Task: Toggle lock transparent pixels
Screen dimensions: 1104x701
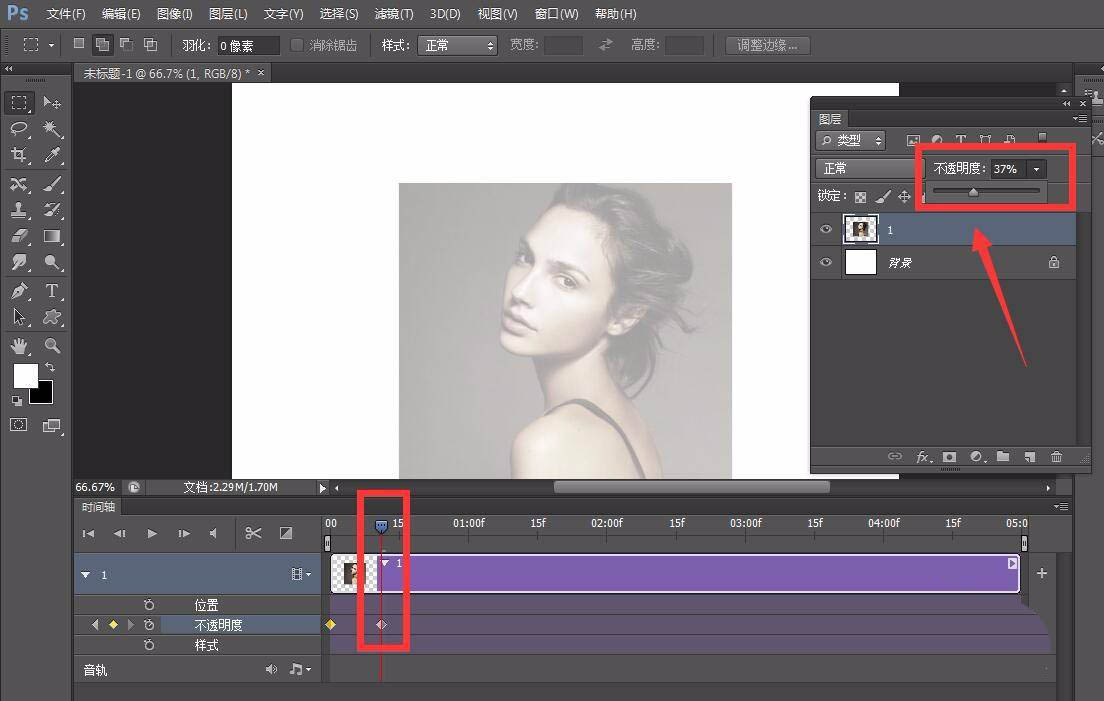Action: click(x=860, y=197)
